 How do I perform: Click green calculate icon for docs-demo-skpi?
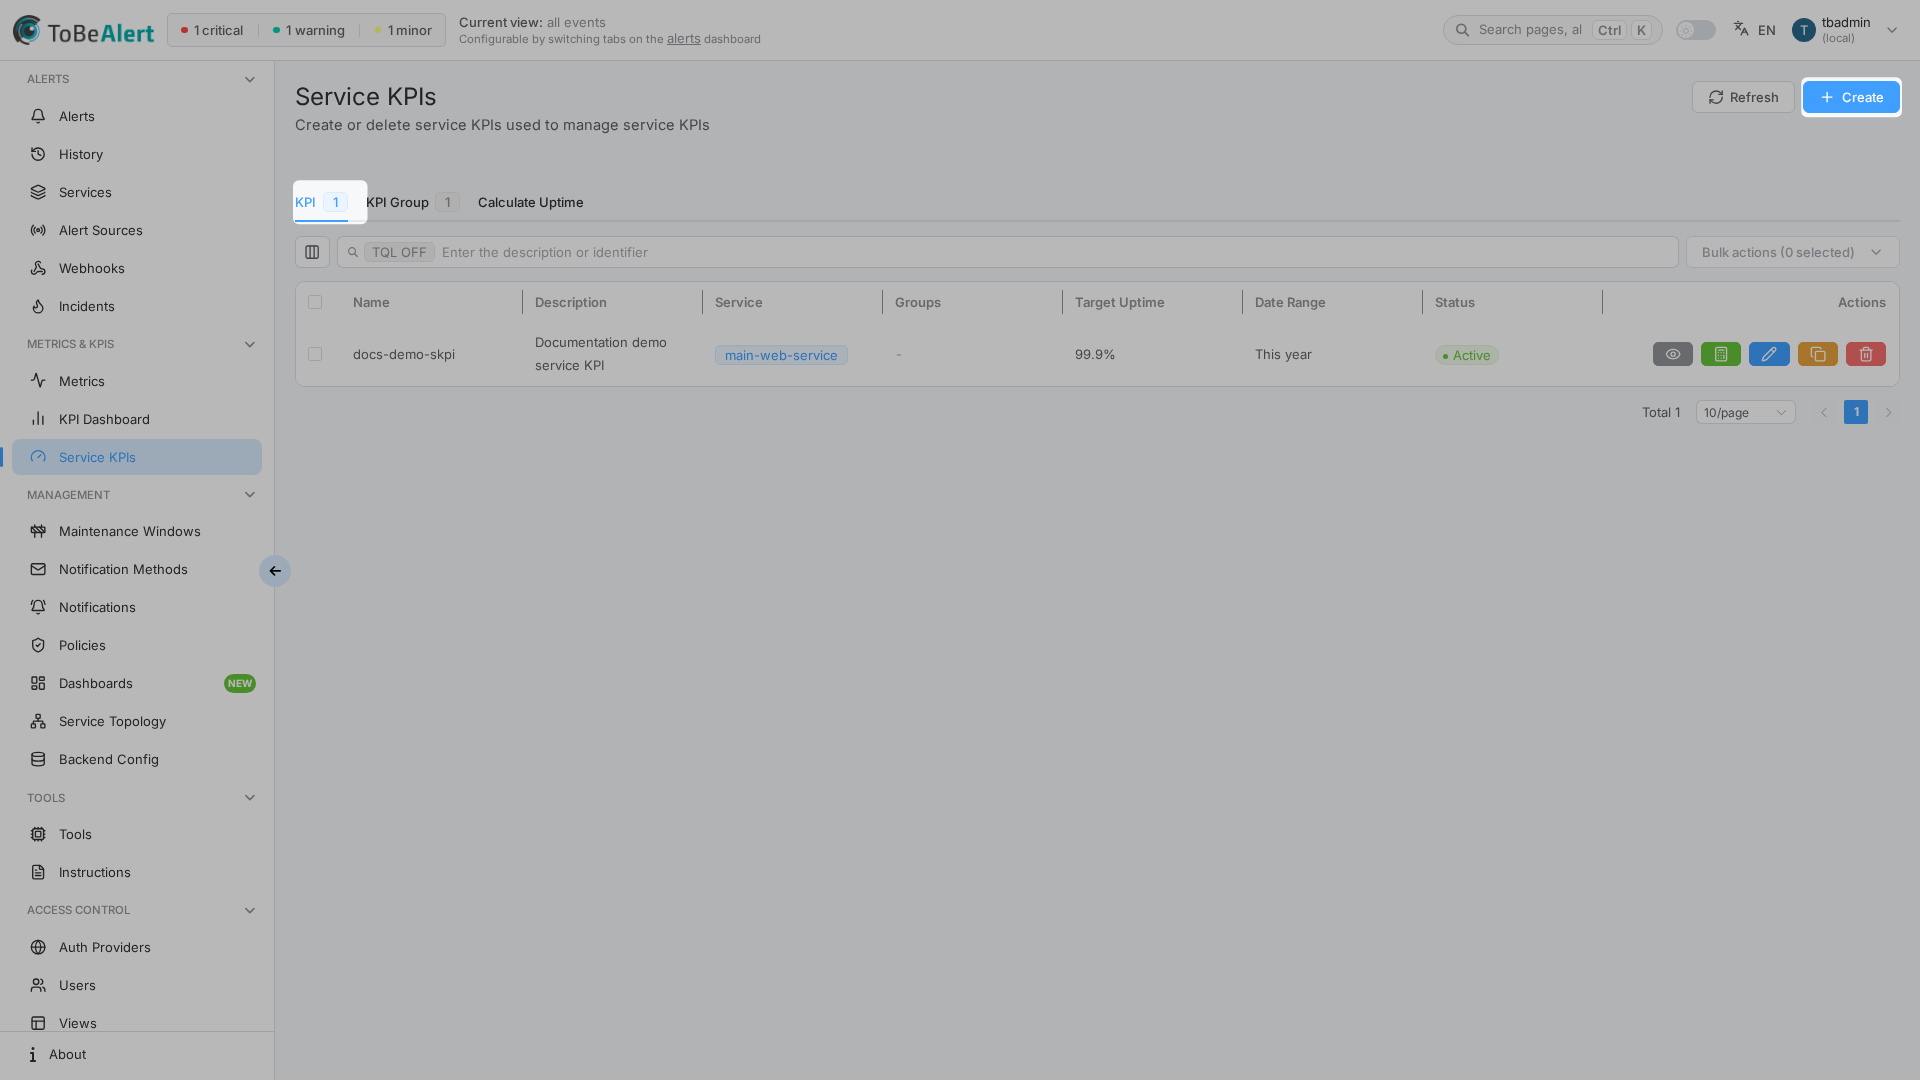point(1720,354)
